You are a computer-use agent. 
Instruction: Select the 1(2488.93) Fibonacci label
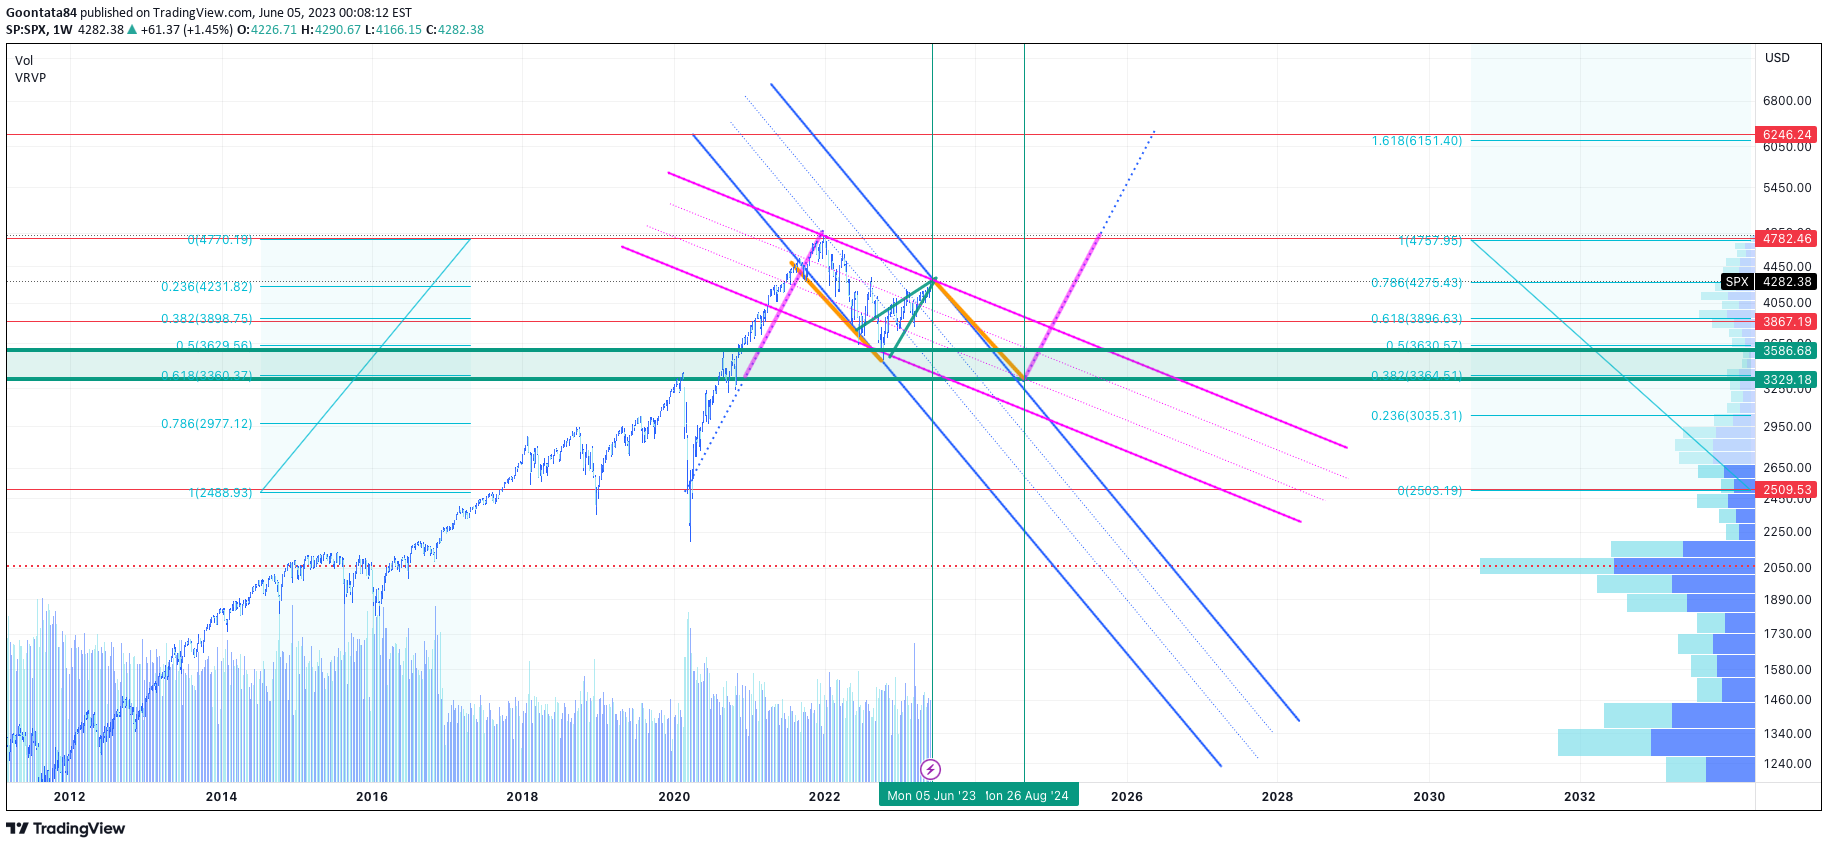221,493
